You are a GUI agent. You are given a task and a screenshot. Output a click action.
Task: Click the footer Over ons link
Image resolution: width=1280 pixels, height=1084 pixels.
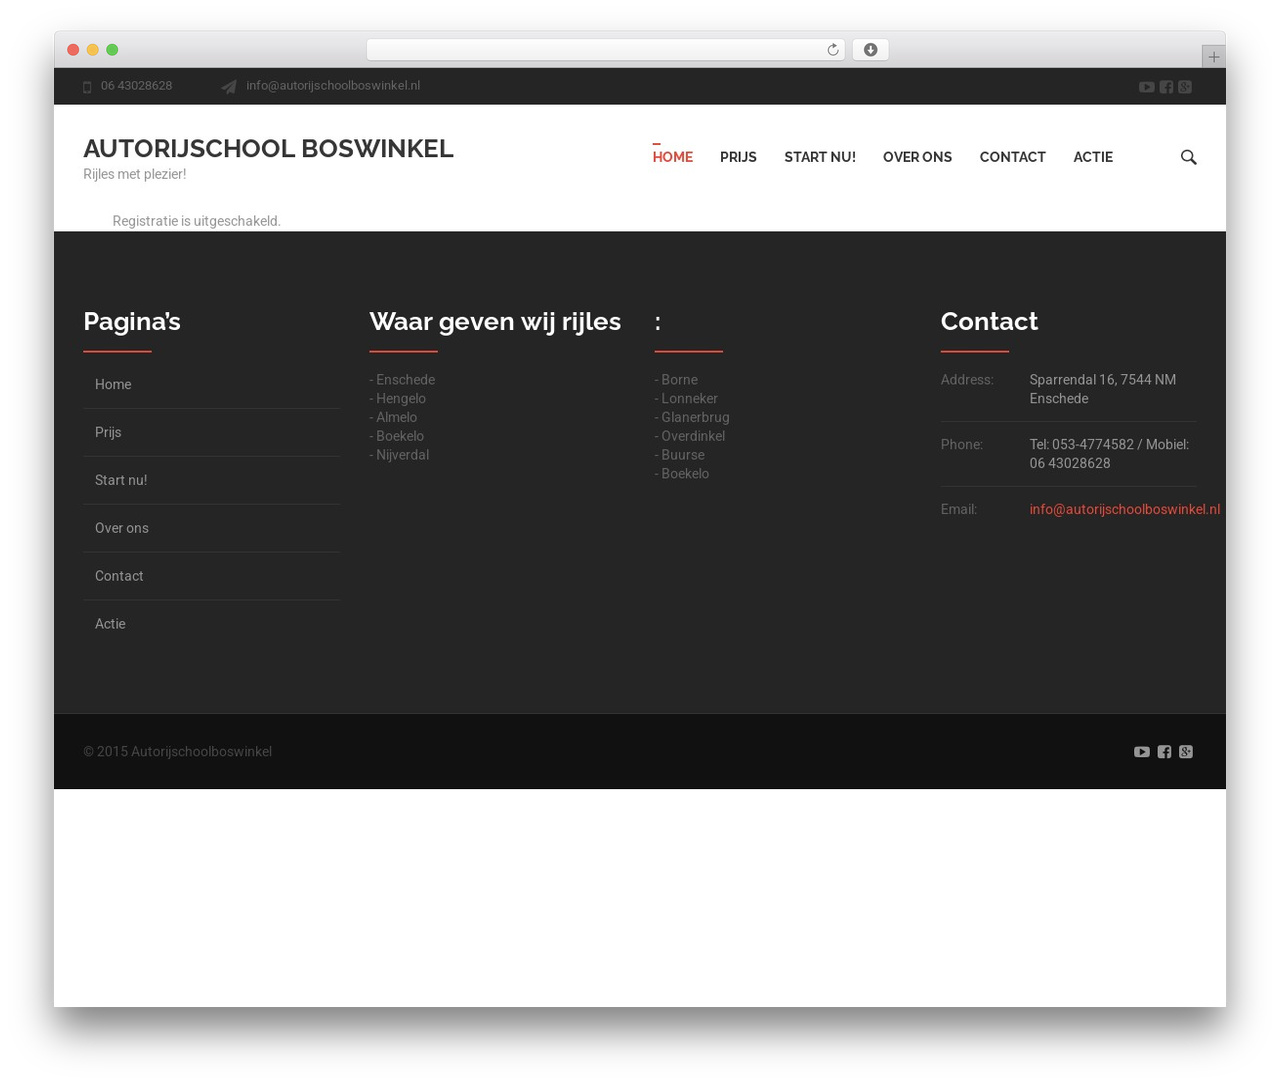click(122, 528)
